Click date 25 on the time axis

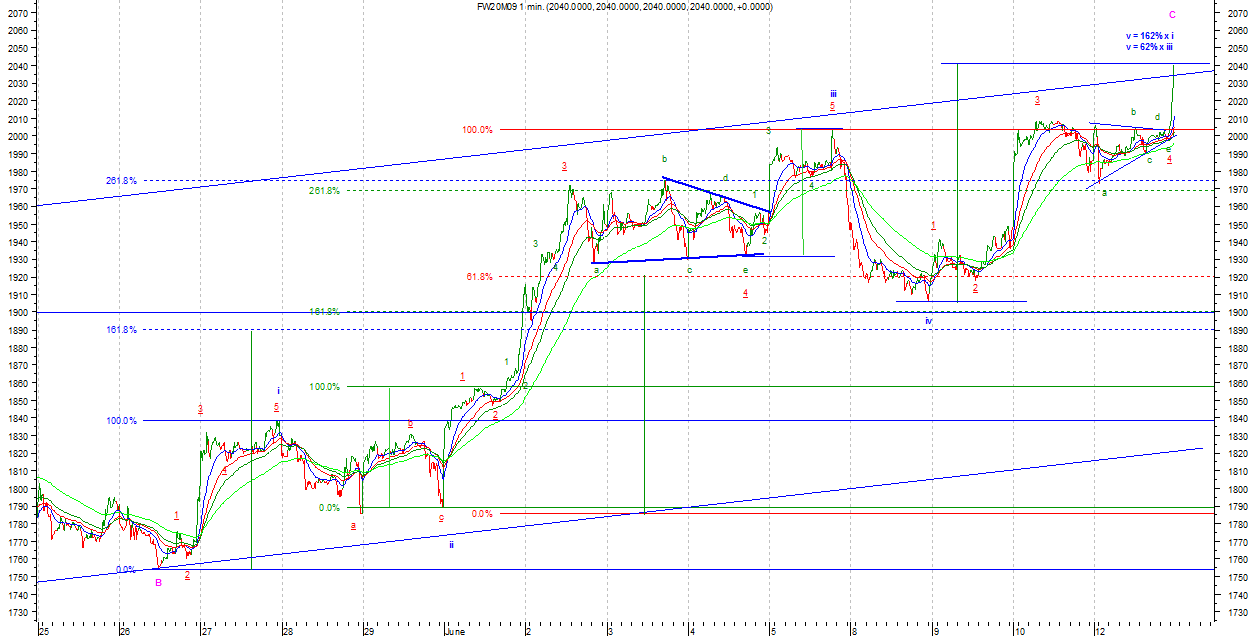[44, 631]
